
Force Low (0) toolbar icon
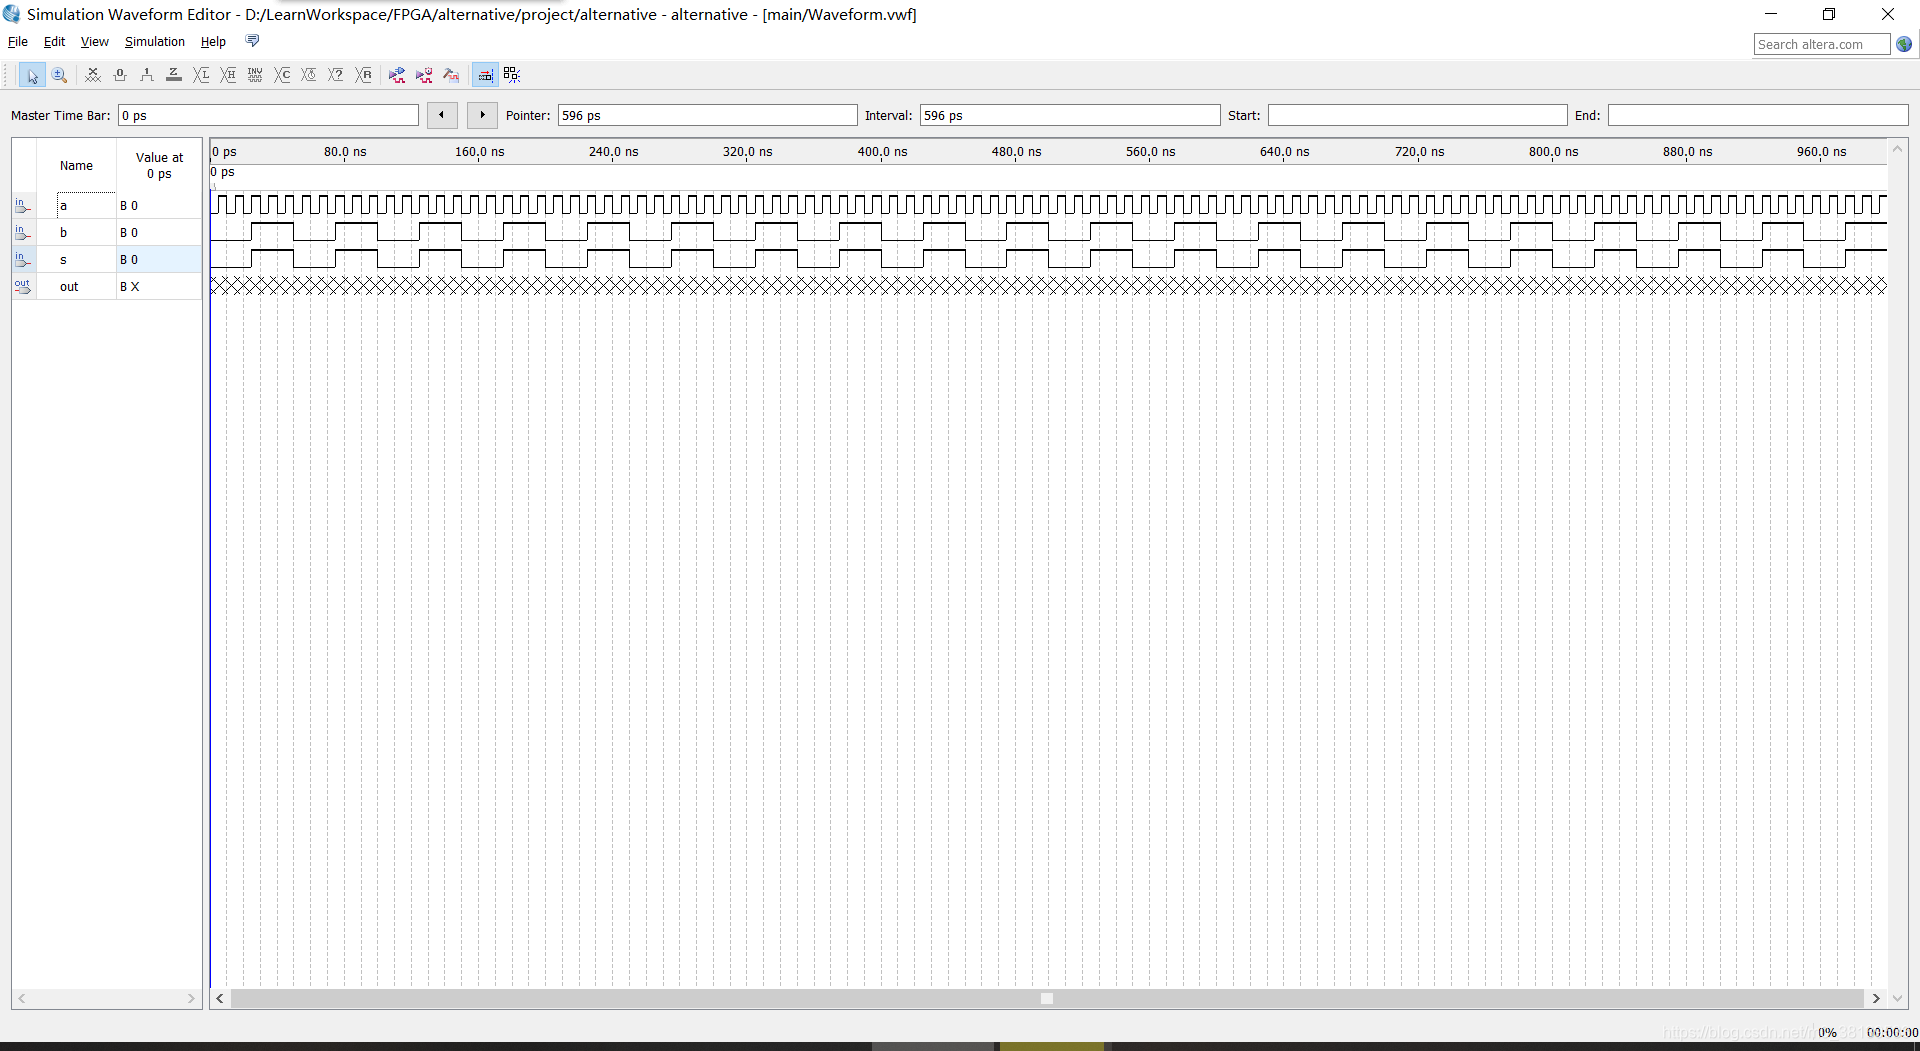pos(120,75)
